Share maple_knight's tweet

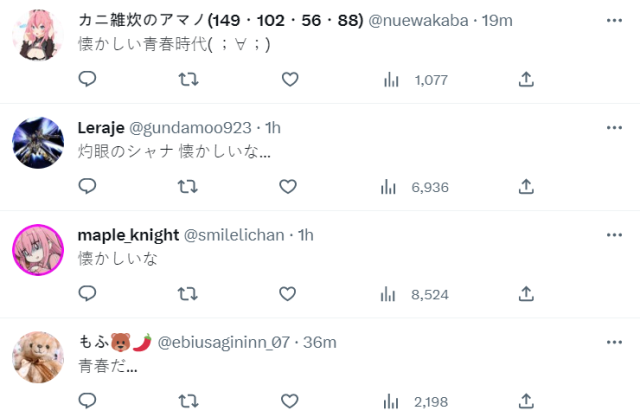(526, 294)
